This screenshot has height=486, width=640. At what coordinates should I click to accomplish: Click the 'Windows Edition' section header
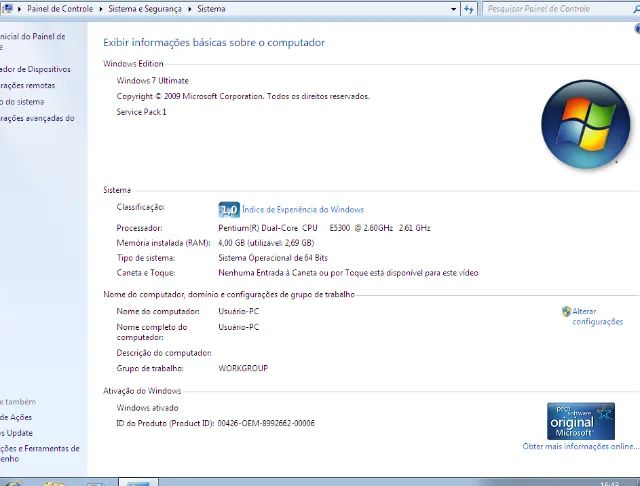click(x=133, y=64)
